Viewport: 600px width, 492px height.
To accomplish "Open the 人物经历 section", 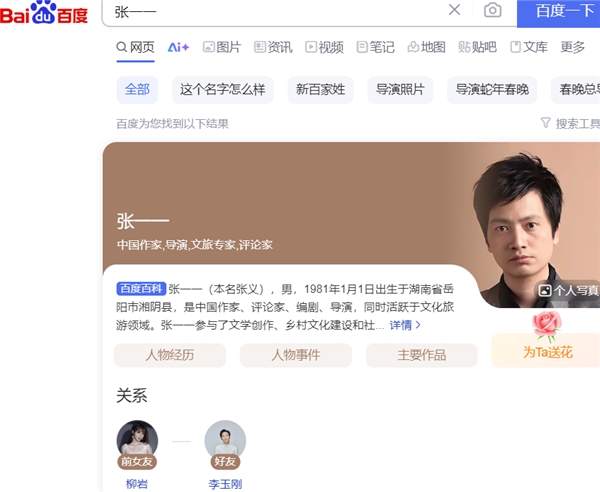I will 170,355.
